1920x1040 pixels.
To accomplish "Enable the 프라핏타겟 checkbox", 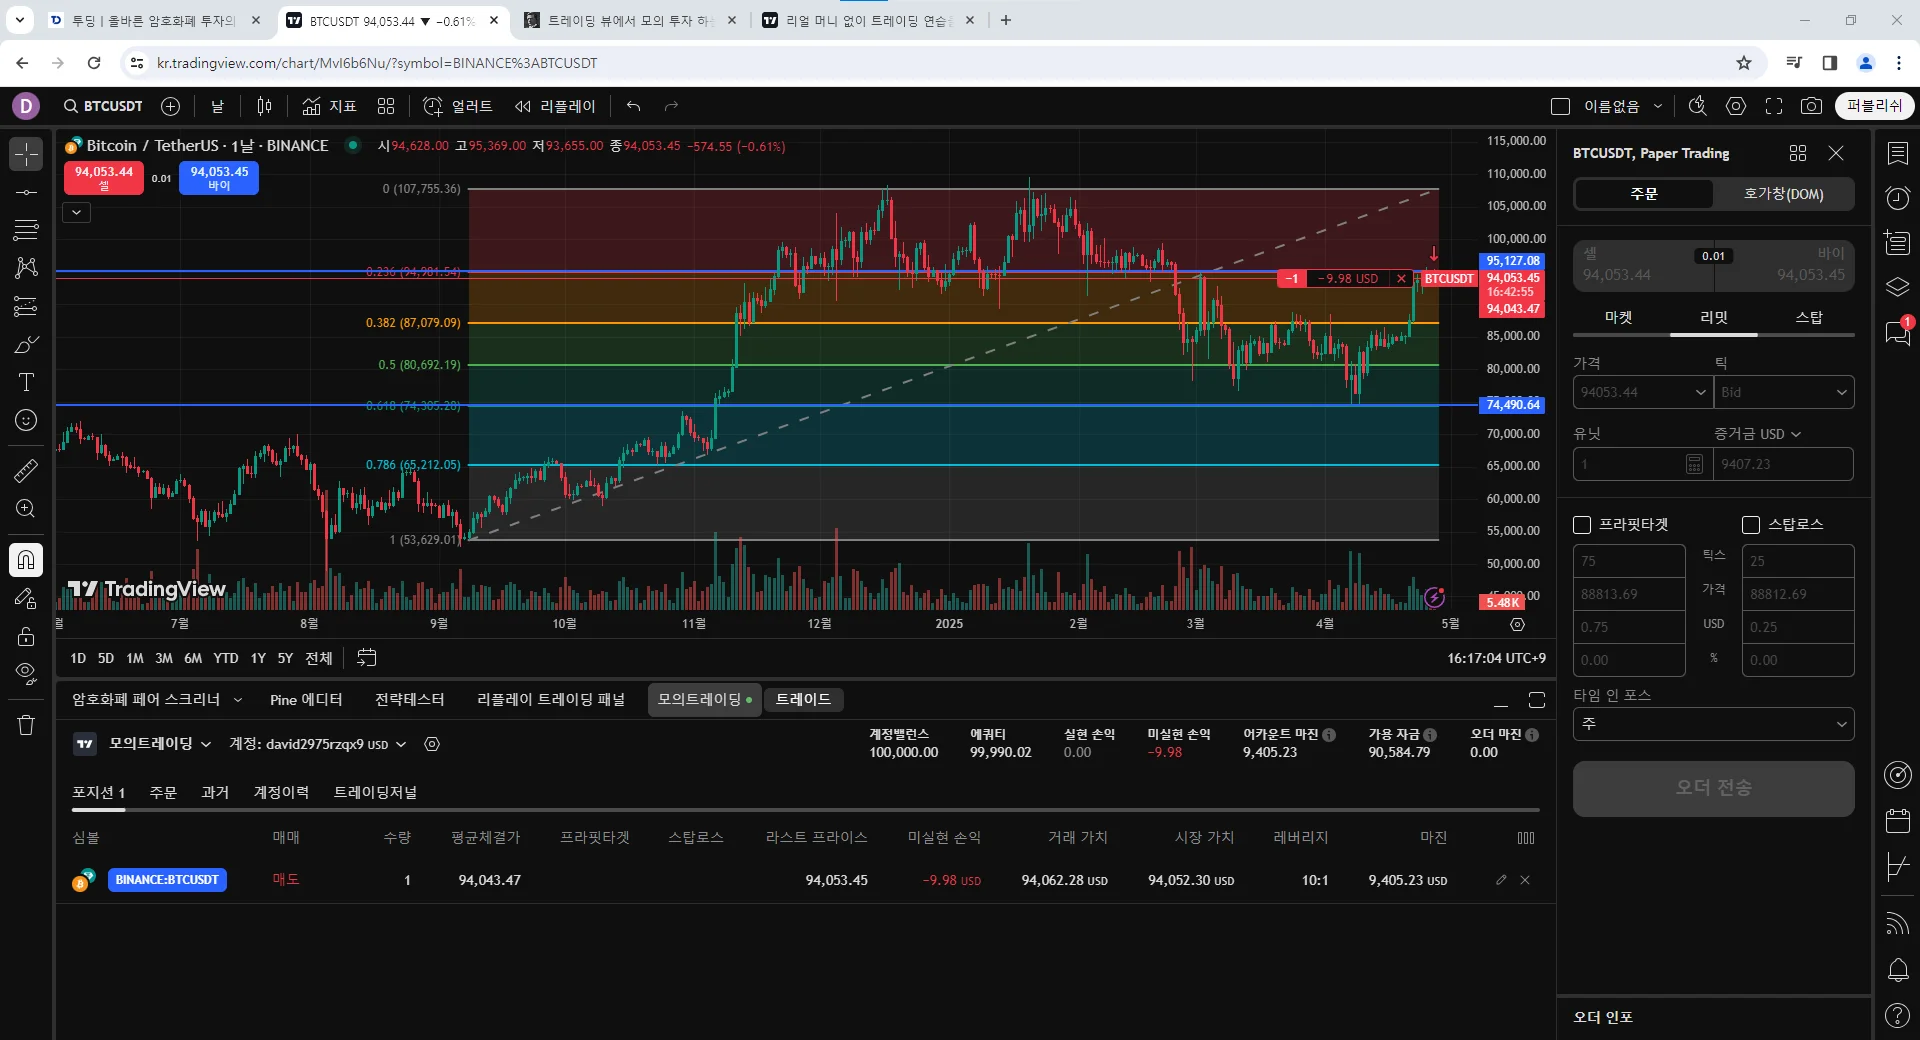I will [1582, 525].
